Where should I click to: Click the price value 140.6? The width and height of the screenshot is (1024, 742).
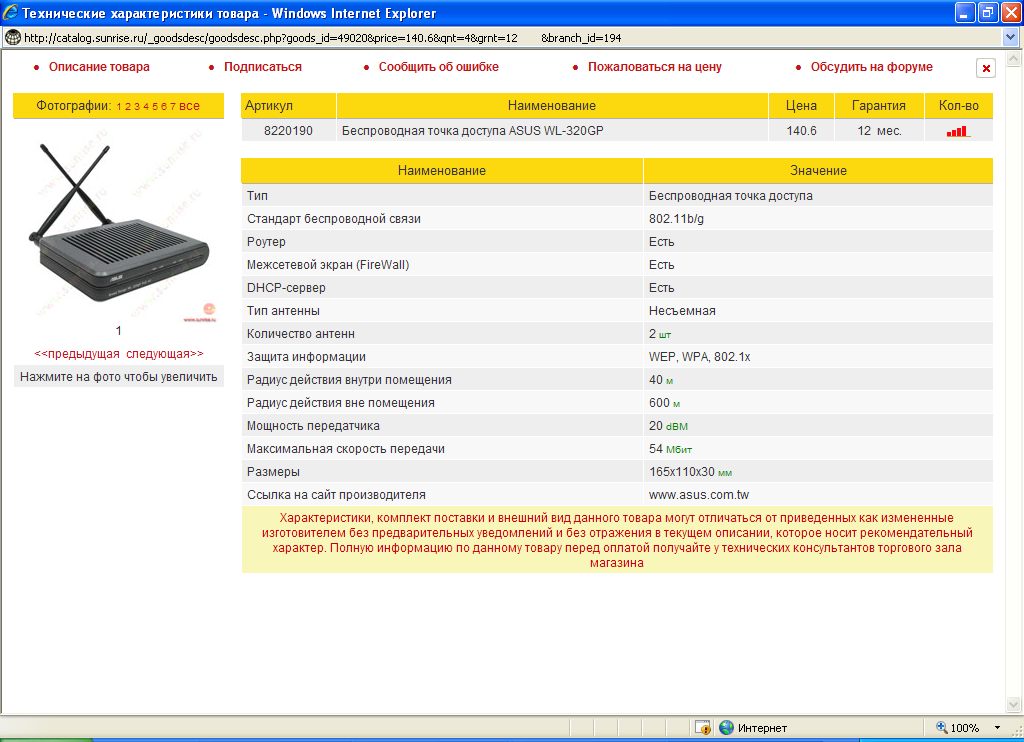coord(801,131)
